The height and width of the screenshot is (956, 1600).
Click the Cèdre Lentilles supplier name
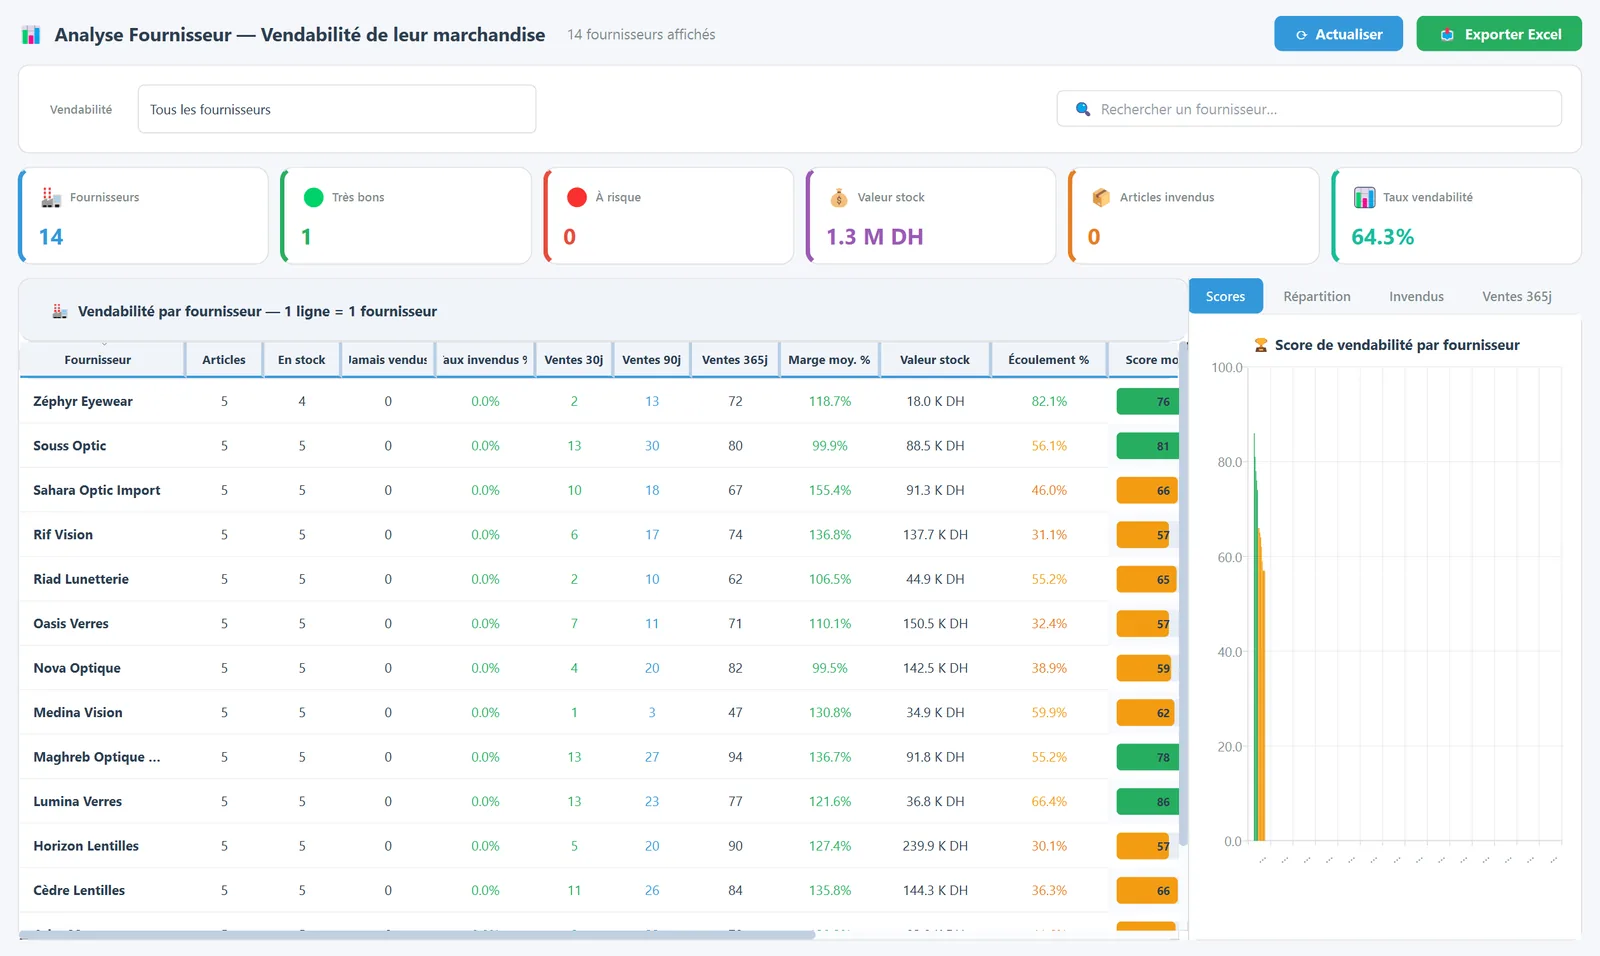pos(79,891)
